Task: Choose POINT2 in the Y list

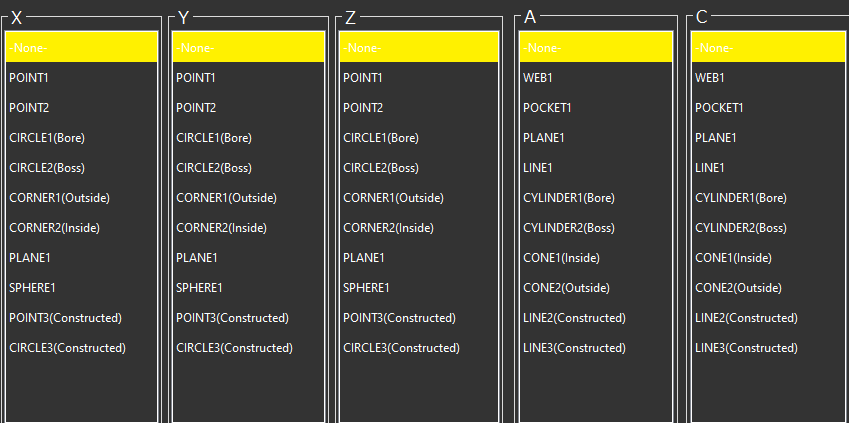Action: [195, 108]
